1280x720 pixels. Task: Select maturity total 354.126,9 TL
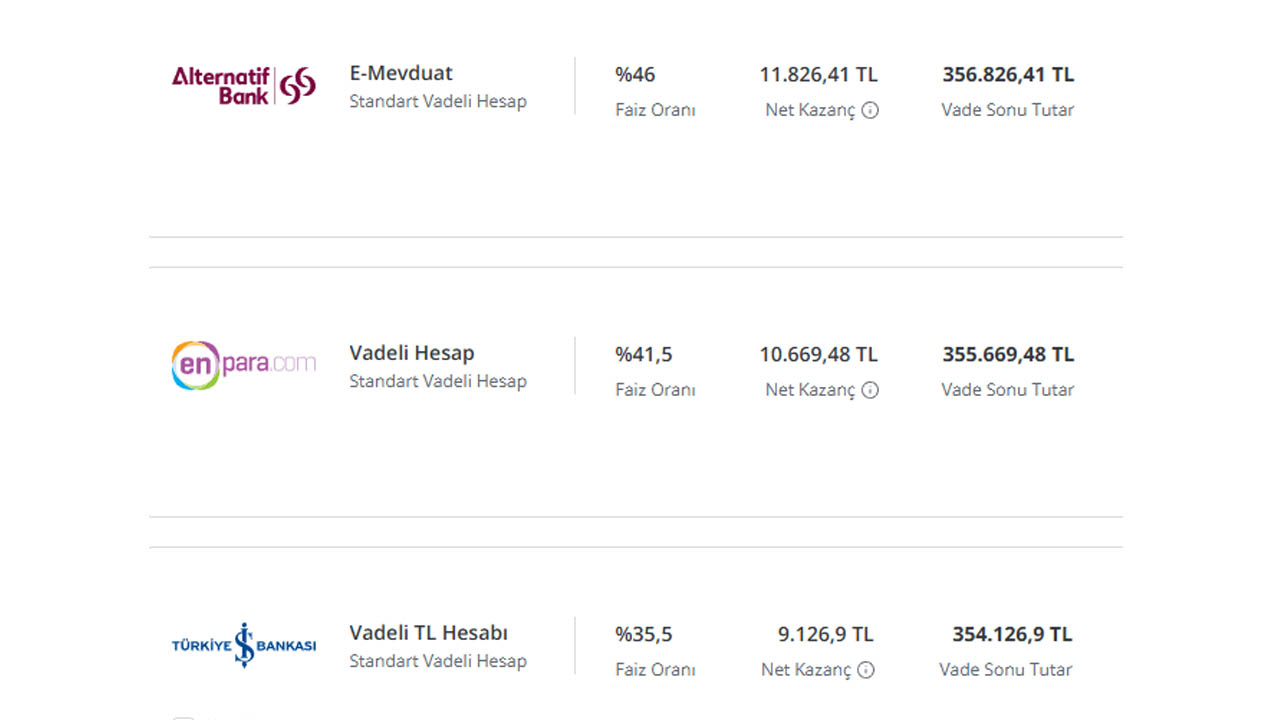click(1012, 634)
